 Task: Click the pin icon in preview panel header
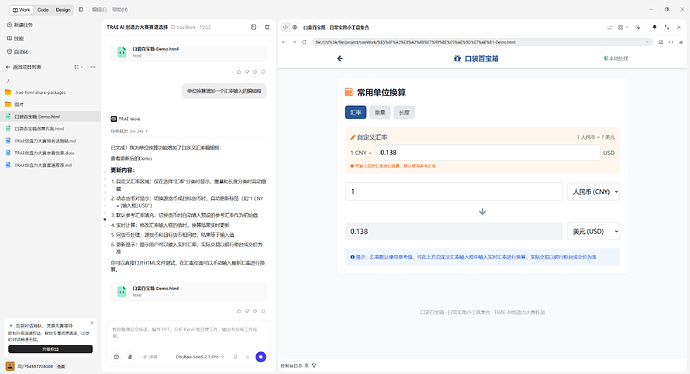click(654, 27)
